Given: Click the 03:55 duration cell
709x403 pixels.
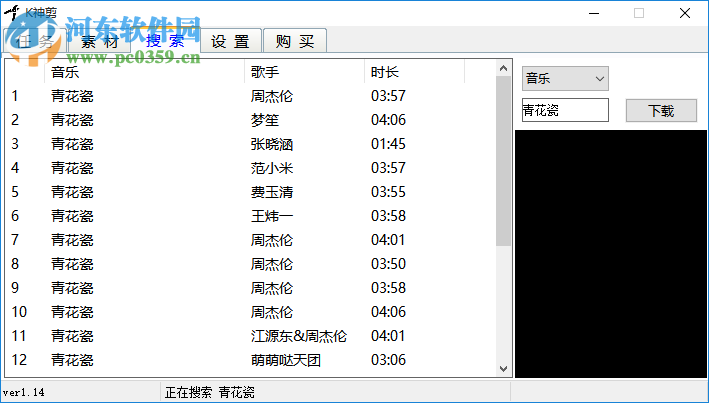Looking at the screenshot, I should (x=388, y=192).
